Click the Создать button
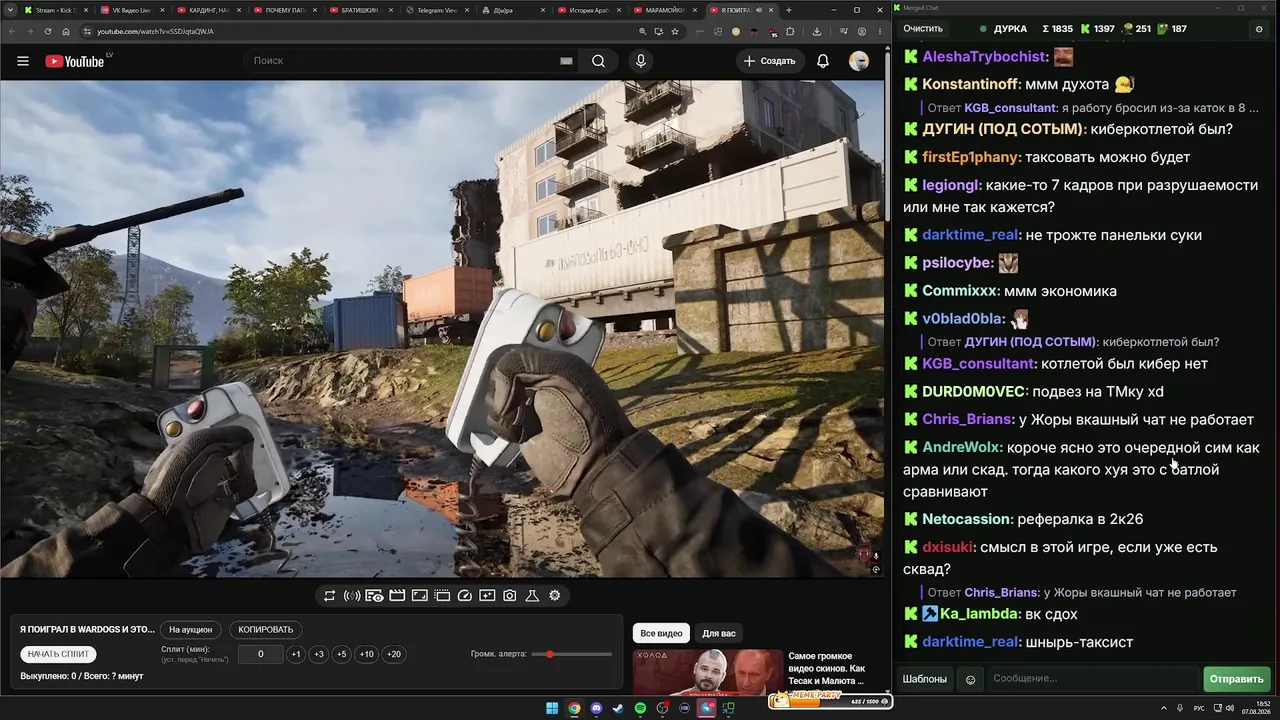1280x720 pixels. 769,61
